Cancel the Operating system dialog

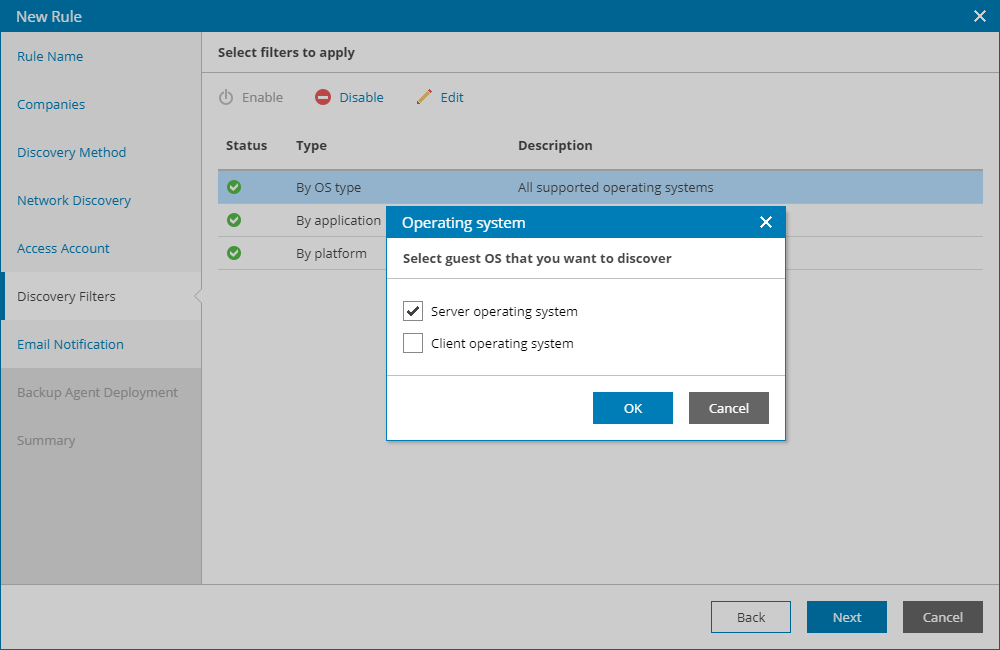click(x=729, y=408)
